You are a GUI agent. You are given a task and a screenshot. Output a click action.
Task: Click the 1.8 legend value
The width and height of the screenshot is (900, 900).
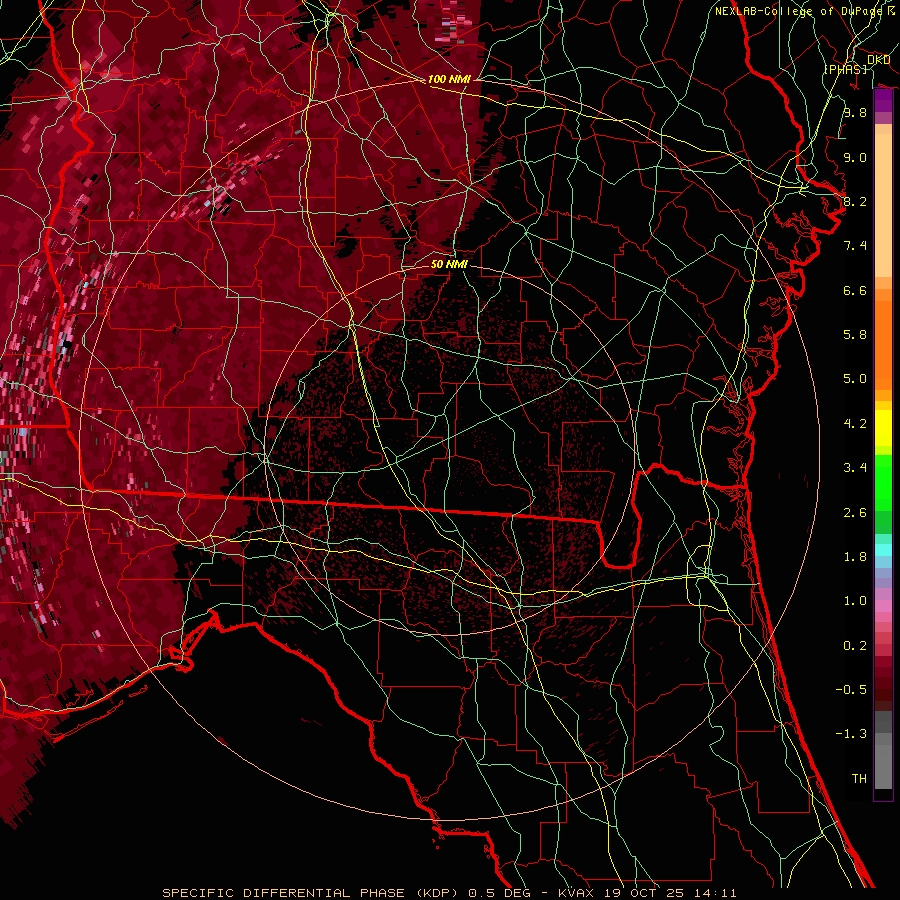tap(855, 557)
